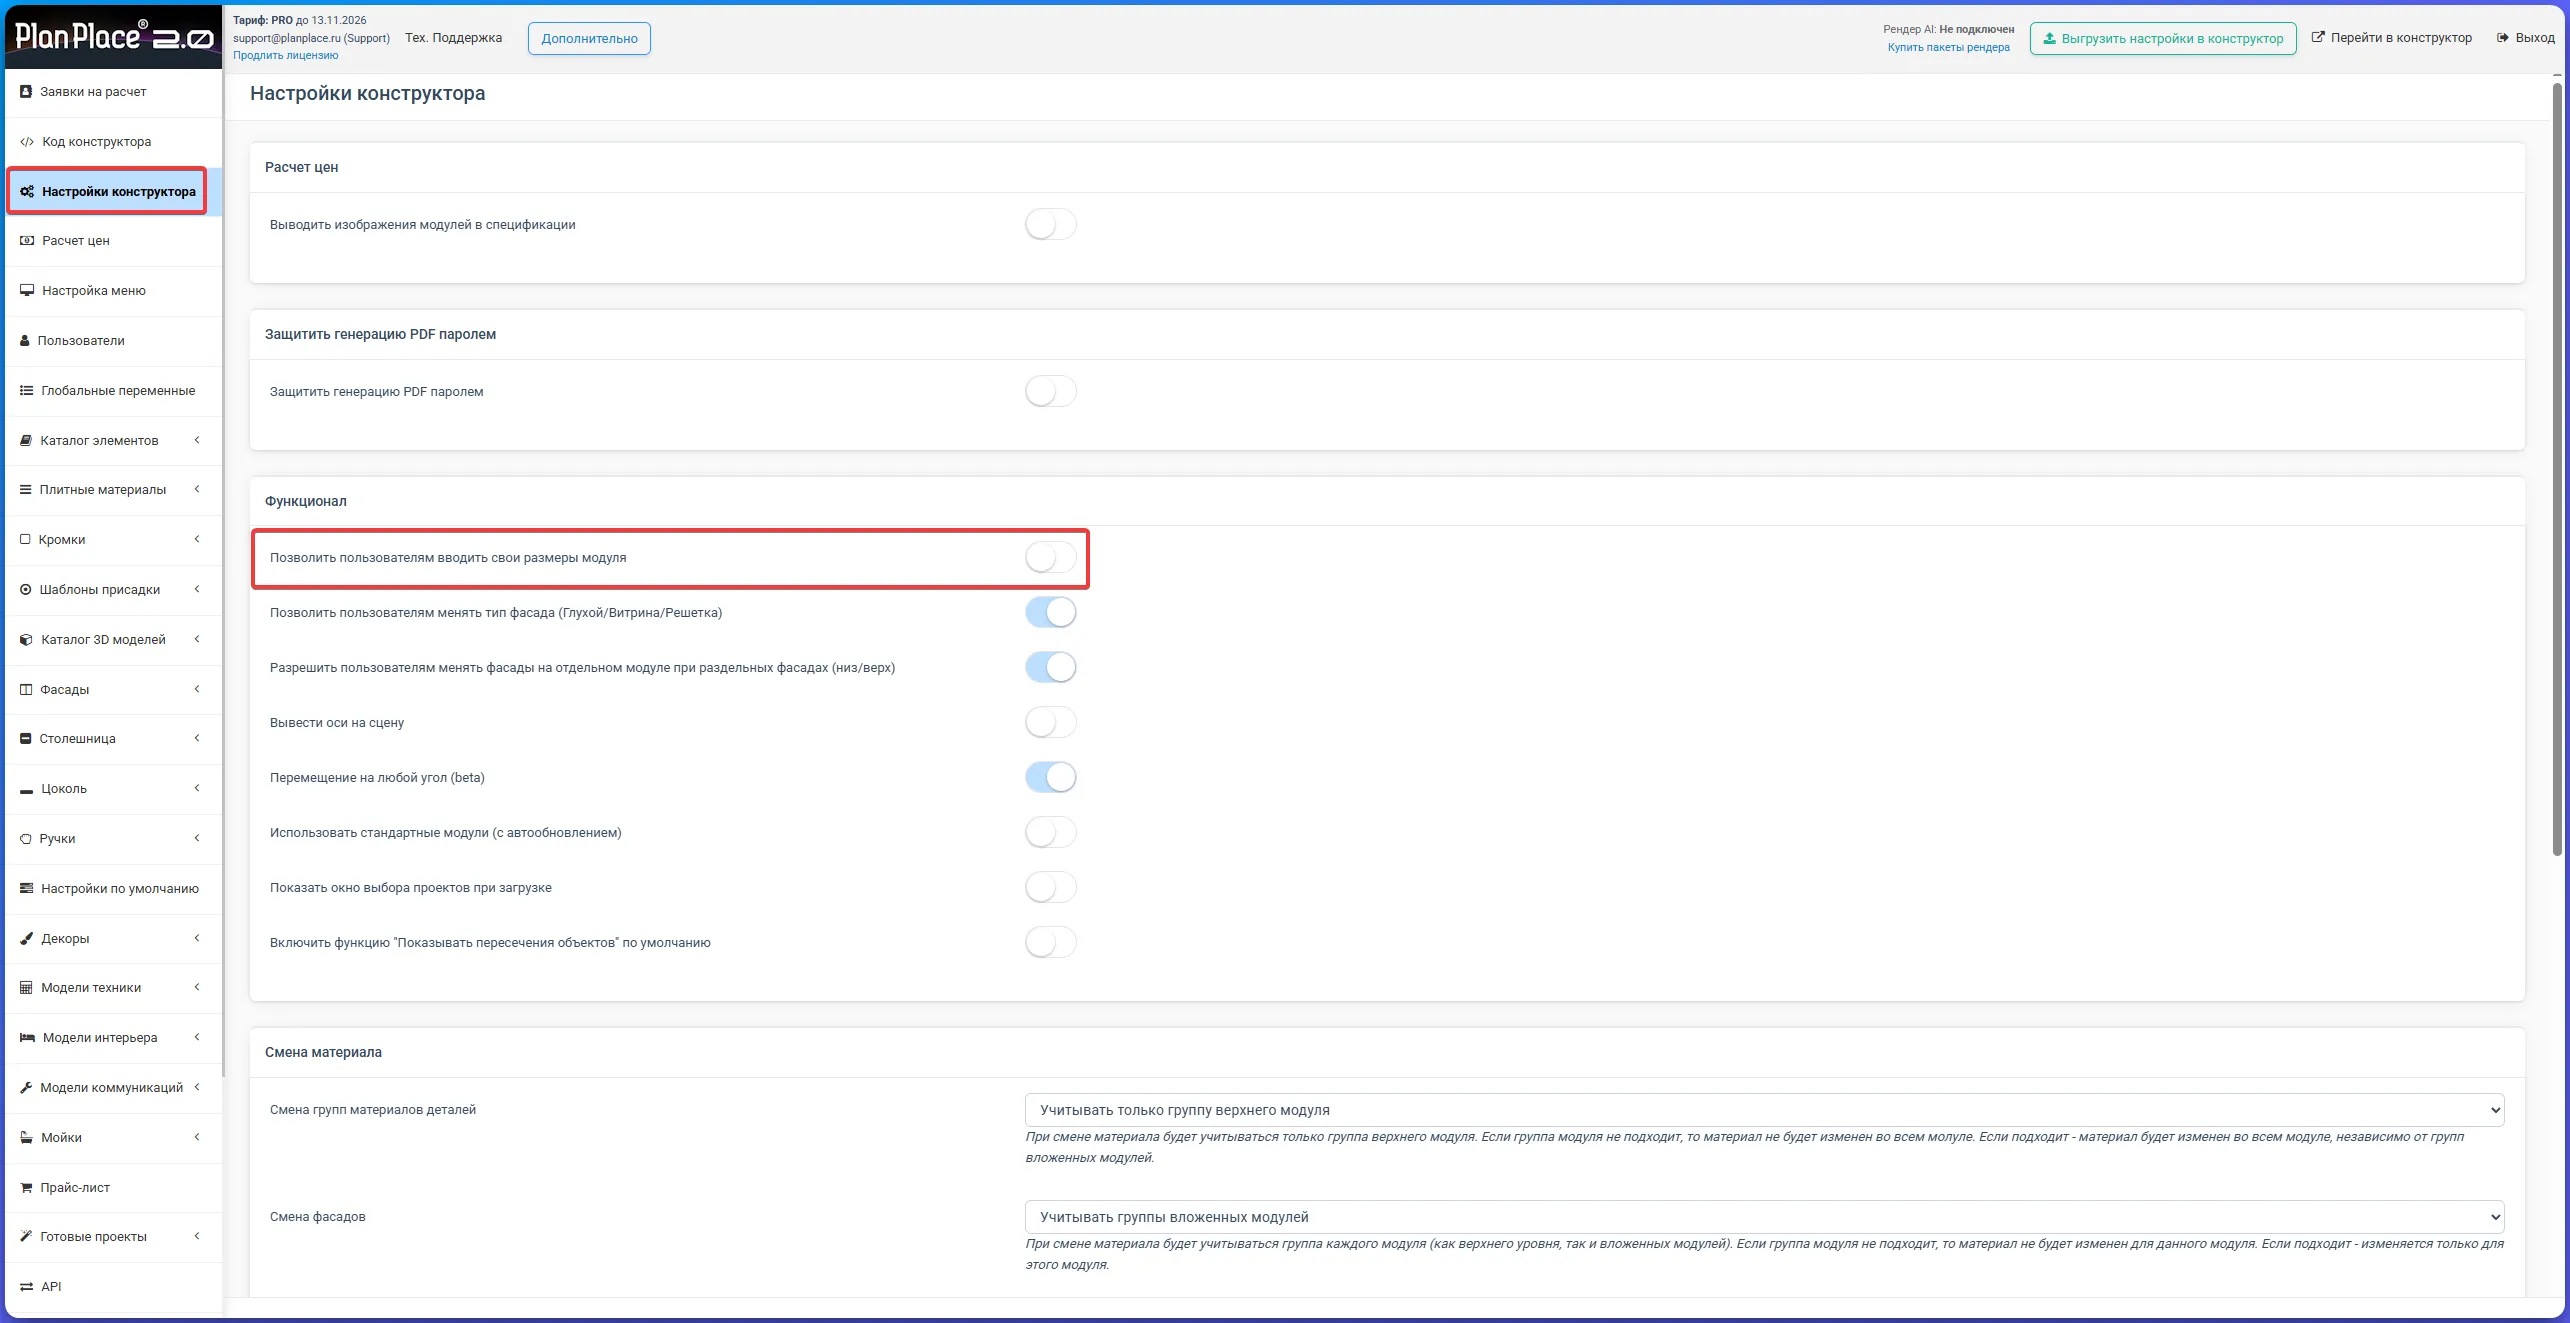Expand Плитные материалы chevron
Viewport: 2570px width, 1323px height.
197,489
